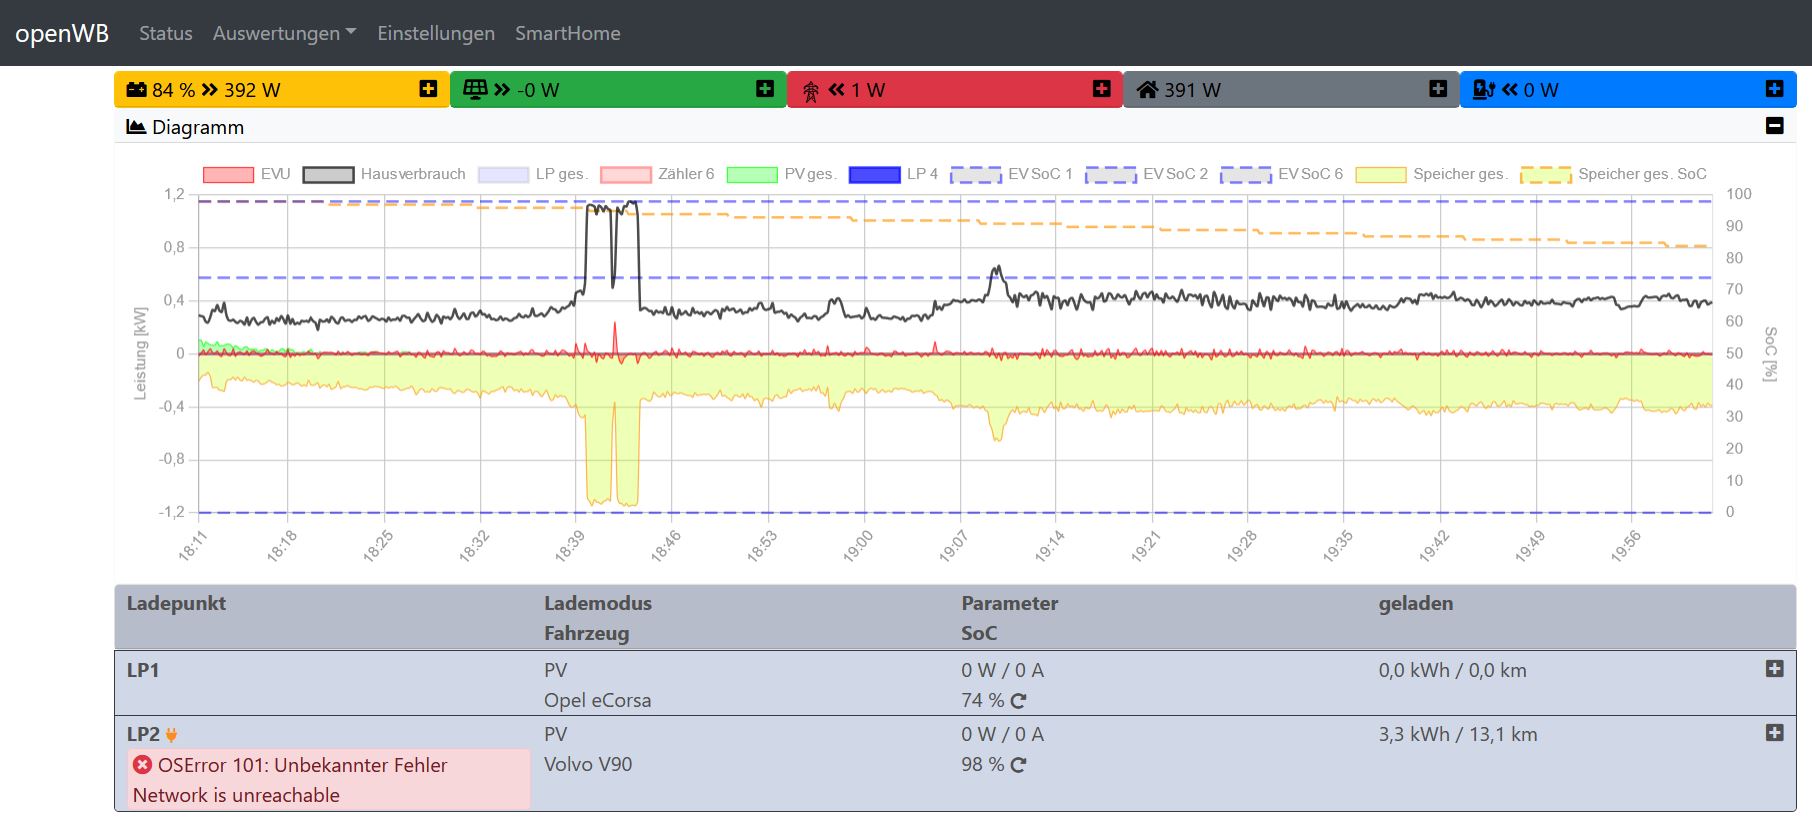Image resolution: width=1812 pixels, height=834 pixels.
Task: Click the solar panel PV icon
Action: [475, 90]
